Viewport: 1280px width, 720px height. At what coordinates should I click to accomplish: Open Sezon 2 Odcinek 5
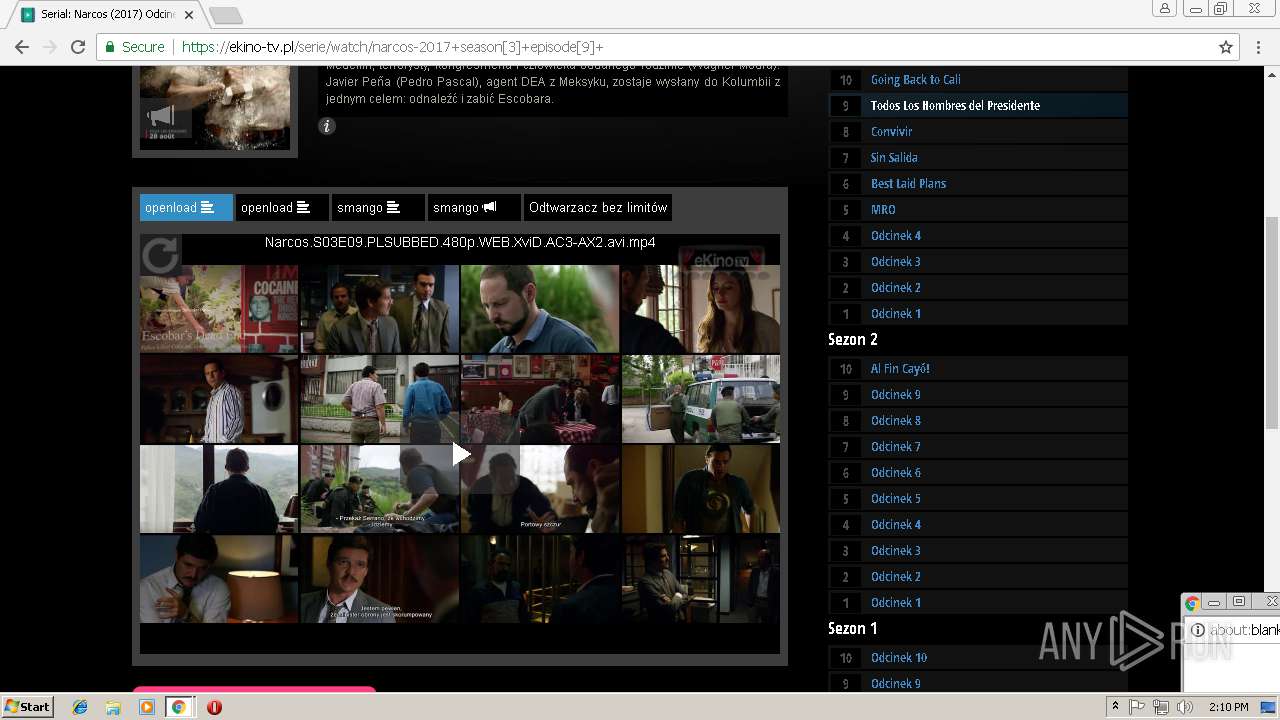click(896, 498)
